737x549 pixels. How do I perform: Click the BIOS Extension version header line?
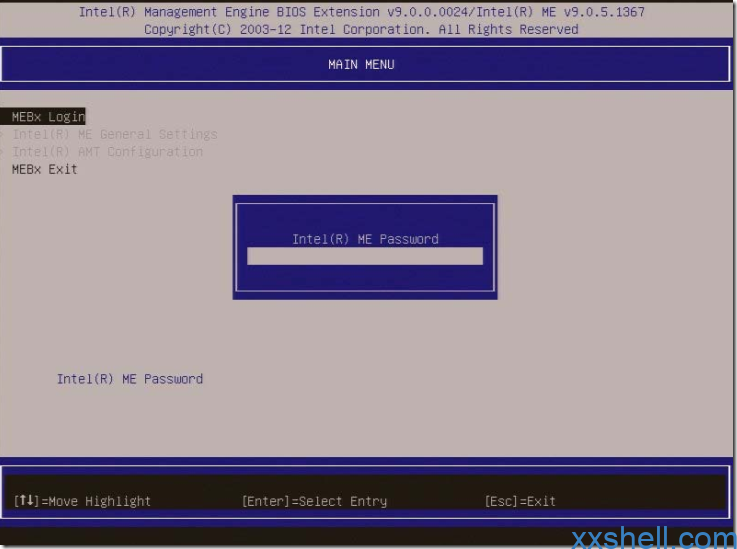point(361,12)
